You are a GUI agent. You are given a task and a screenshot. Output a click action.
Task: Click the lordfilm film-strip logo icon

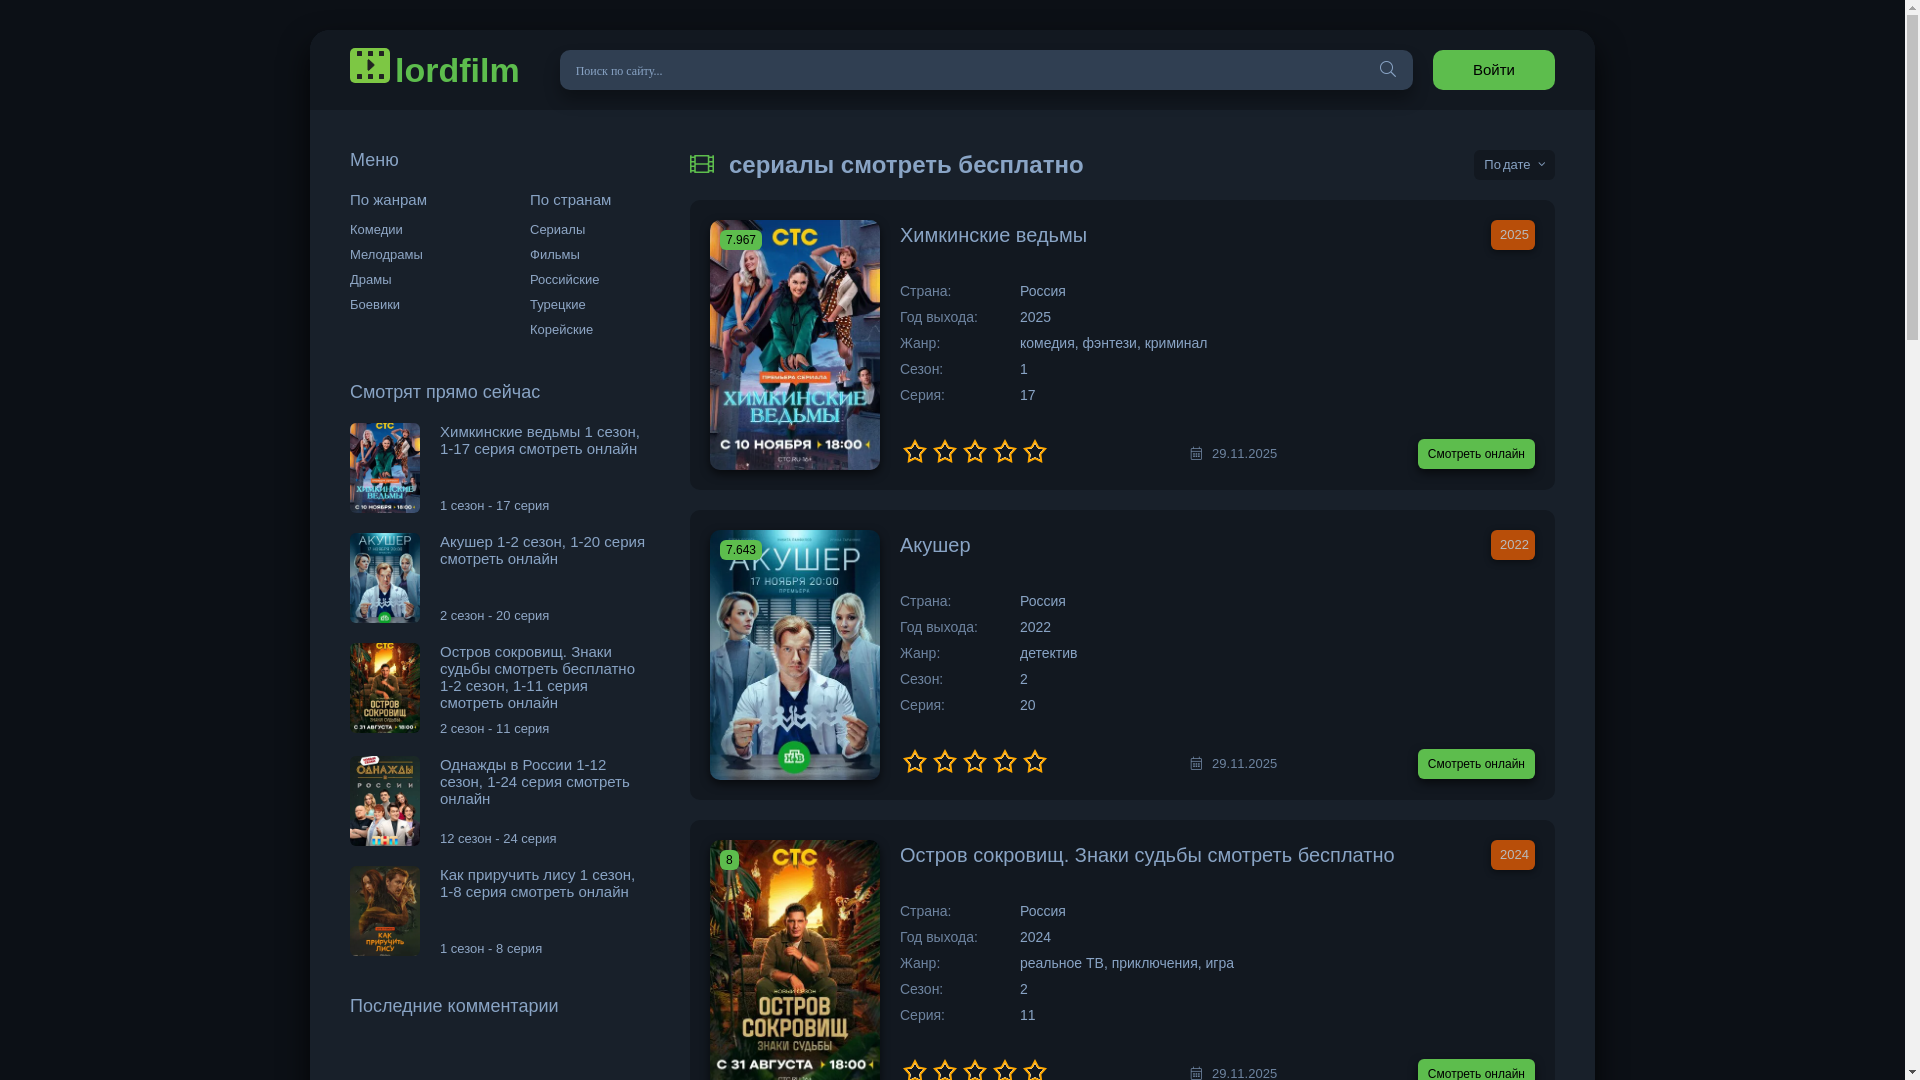(x=370, y=66)
